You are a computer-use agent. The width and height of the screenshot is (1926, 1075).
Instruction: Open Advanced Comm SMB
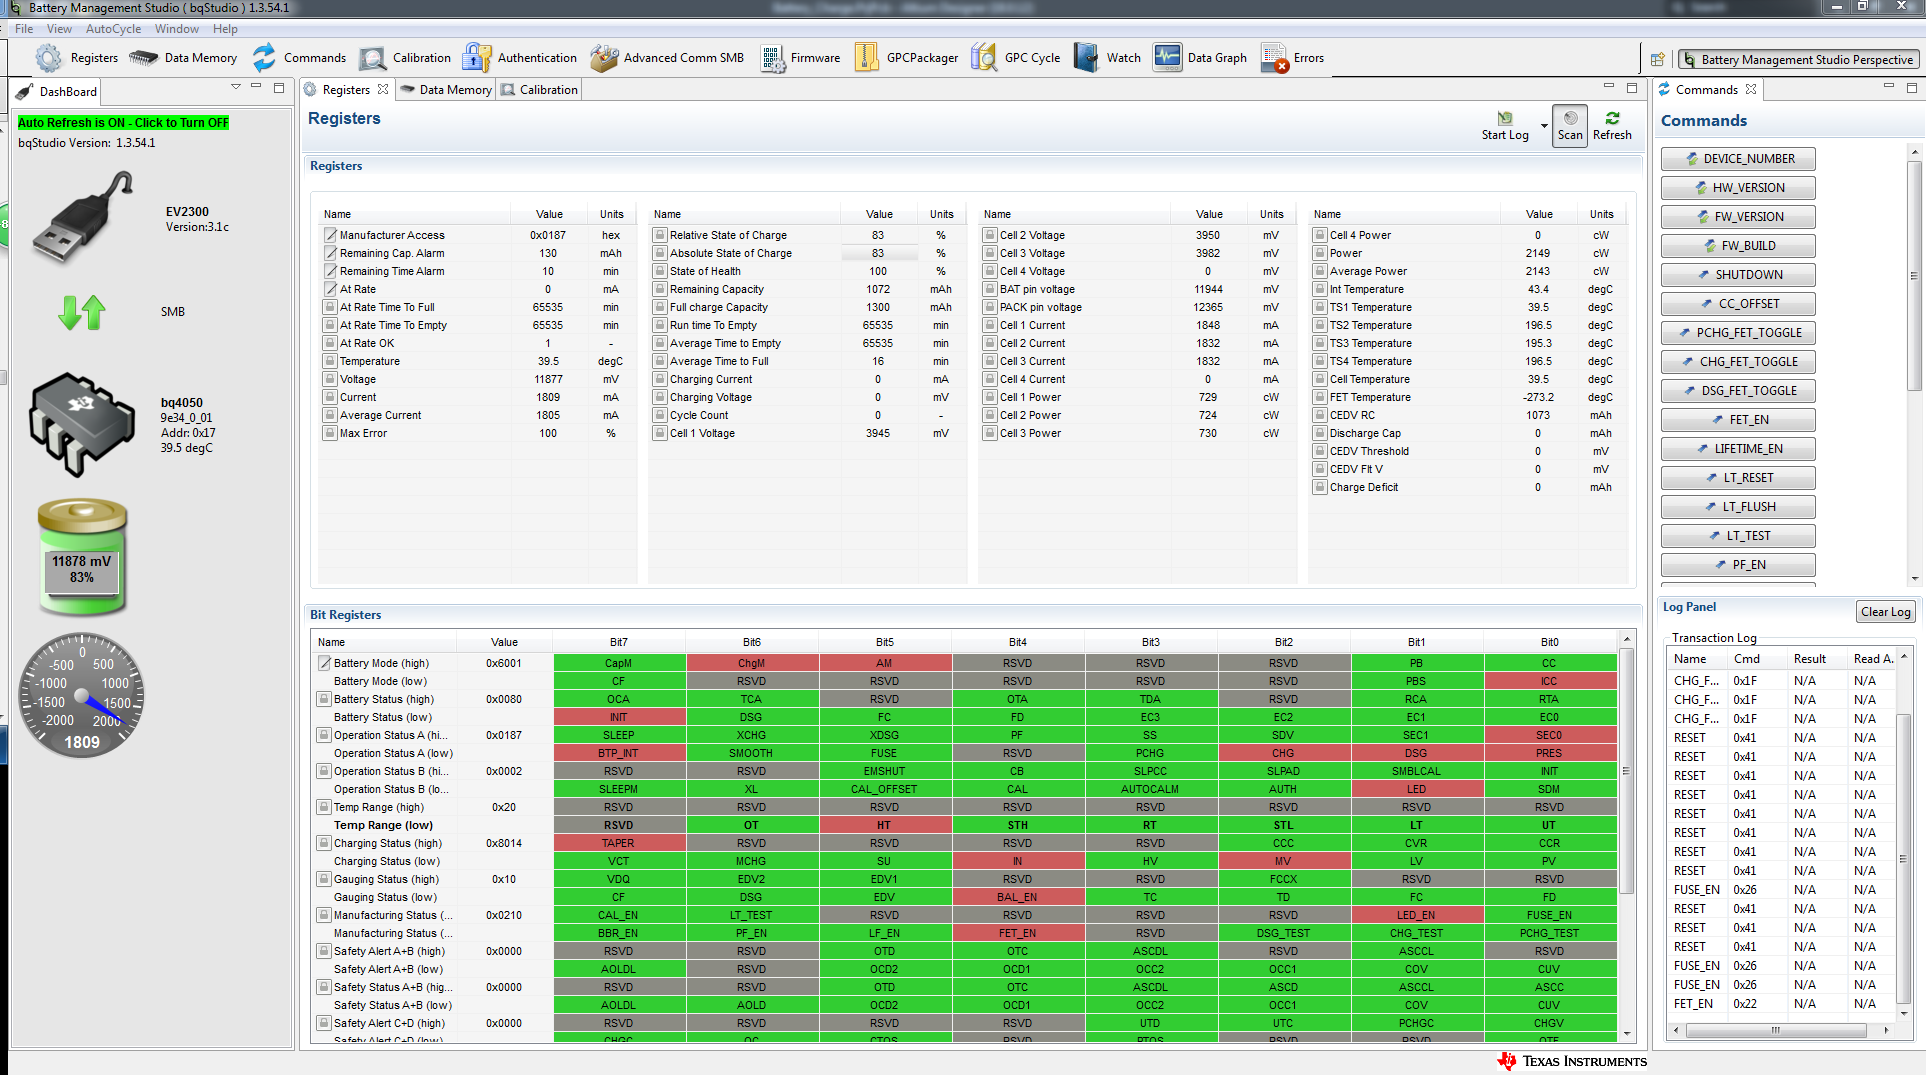coord(667,58)
